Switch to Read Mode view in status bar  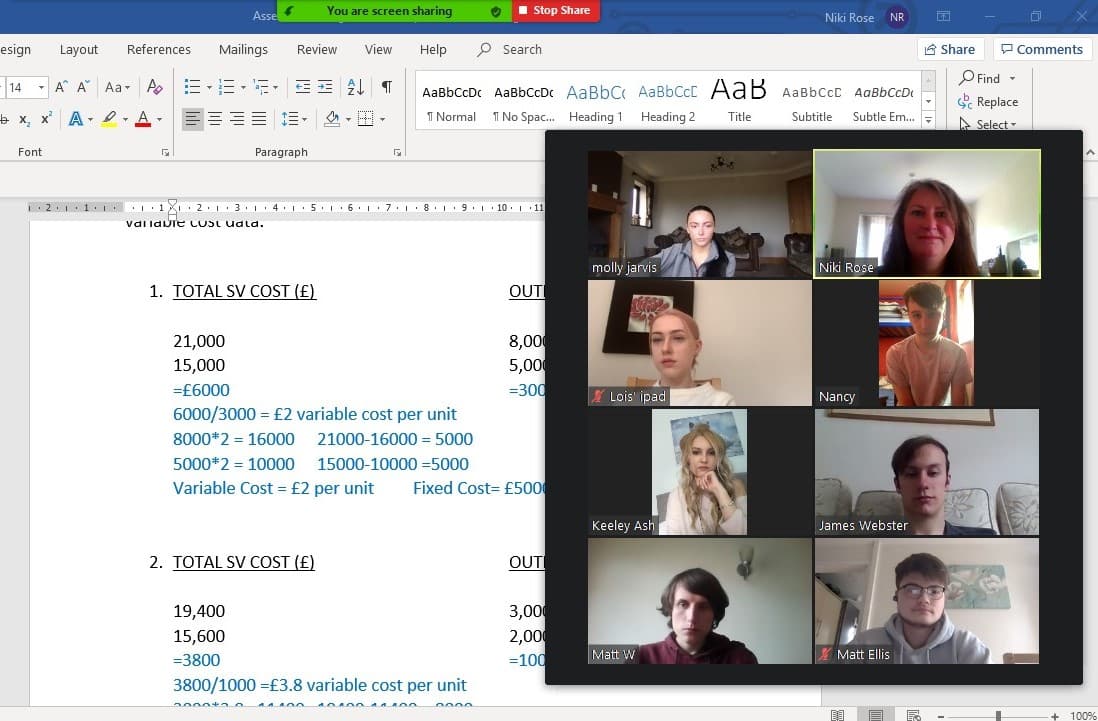pyautogui.click(x=837, y=715)
